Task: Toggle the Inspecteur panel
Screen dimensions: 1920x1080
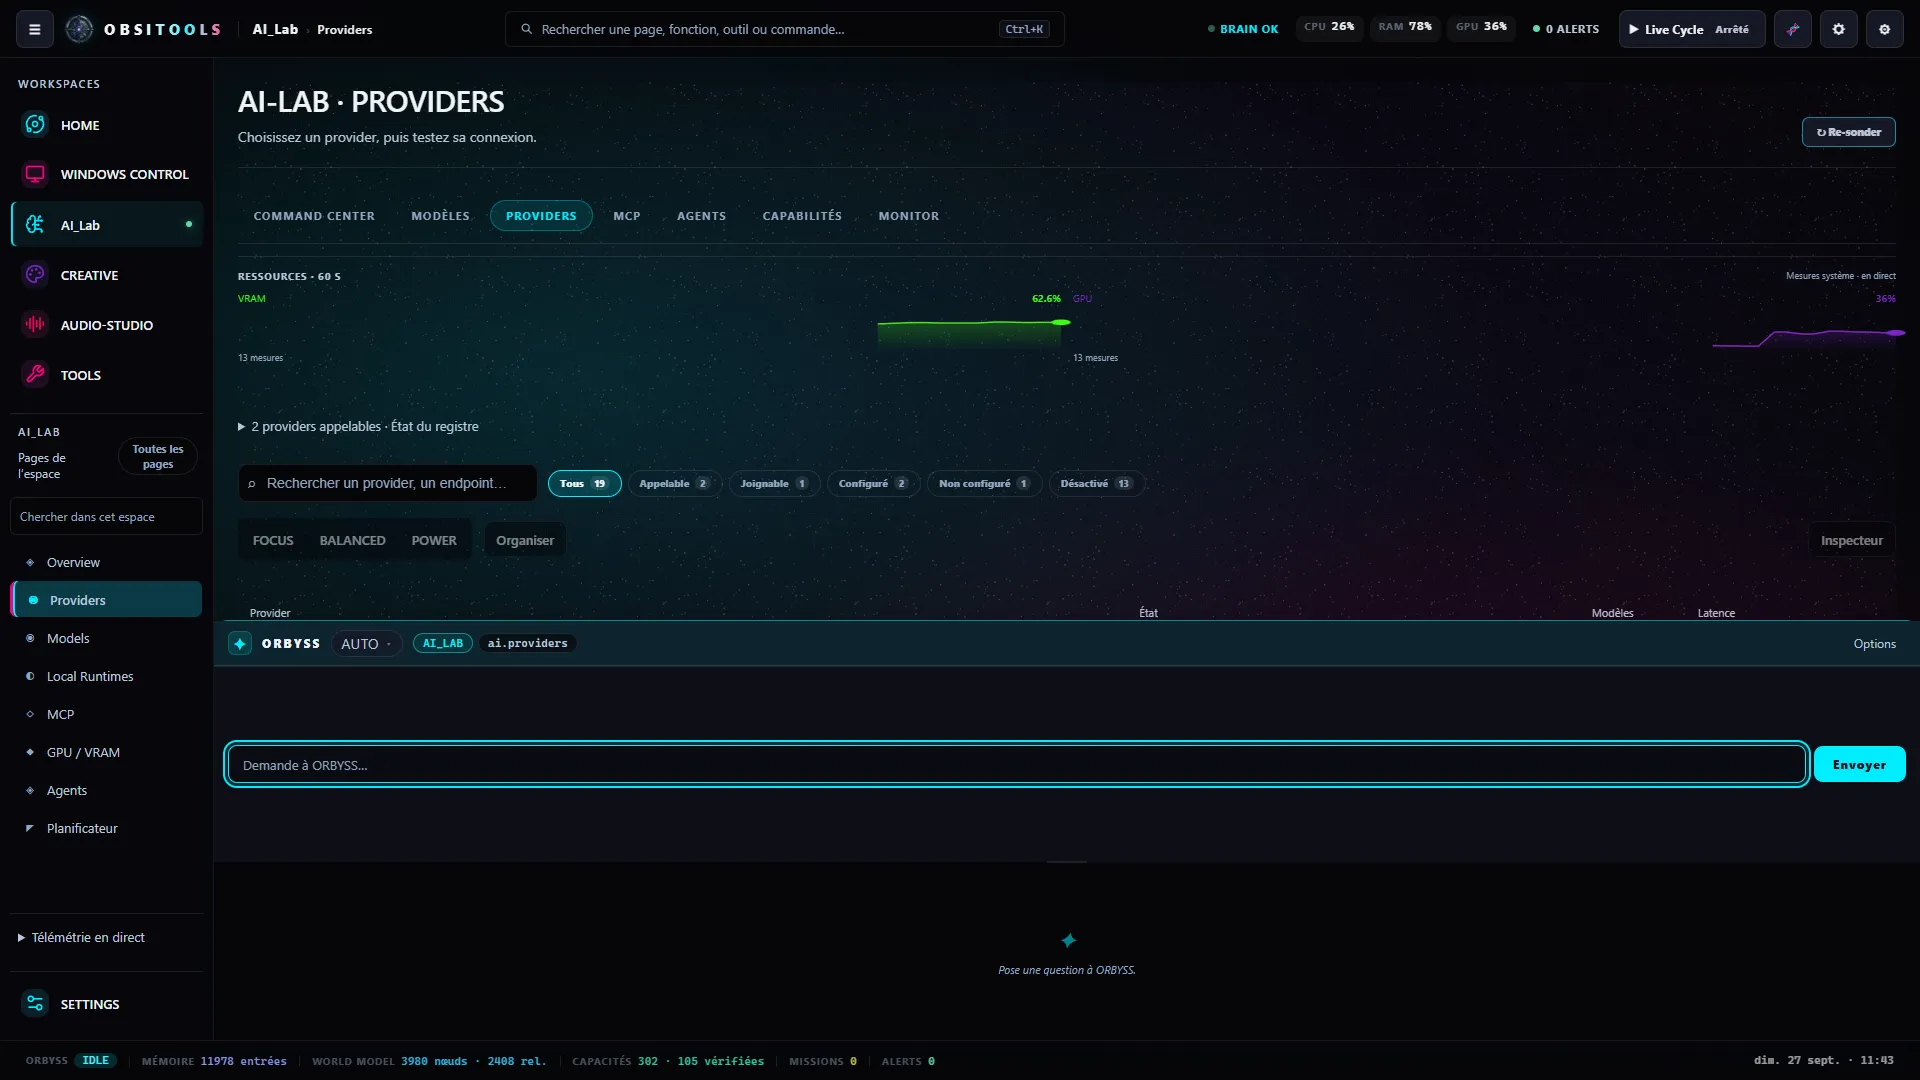Action: coord(1851,541)
